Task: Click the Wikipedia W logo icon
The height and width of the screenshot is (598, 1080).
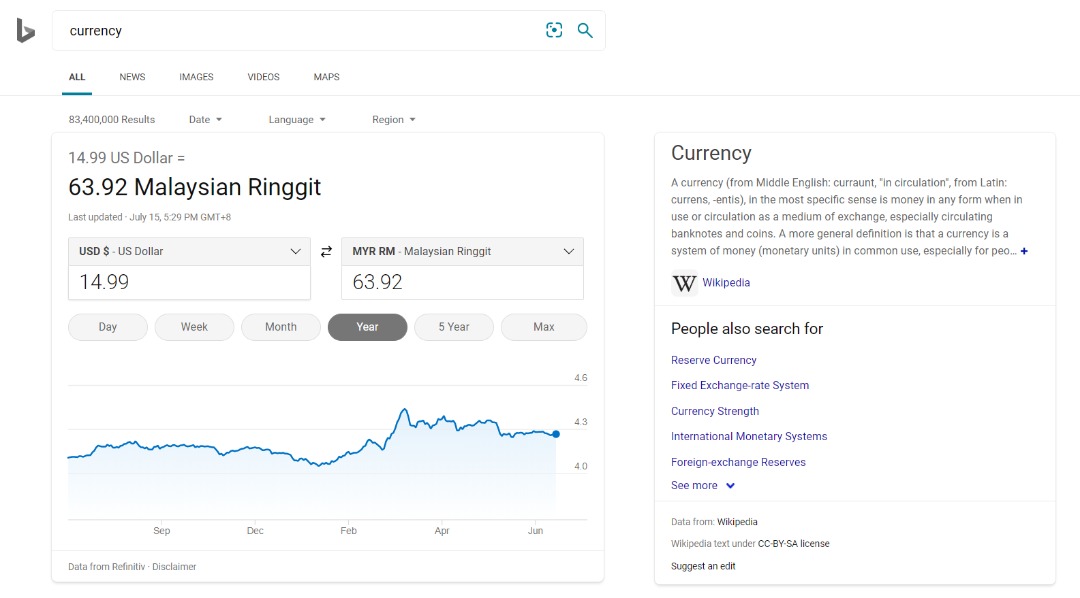Action: (x=684, y=283)
